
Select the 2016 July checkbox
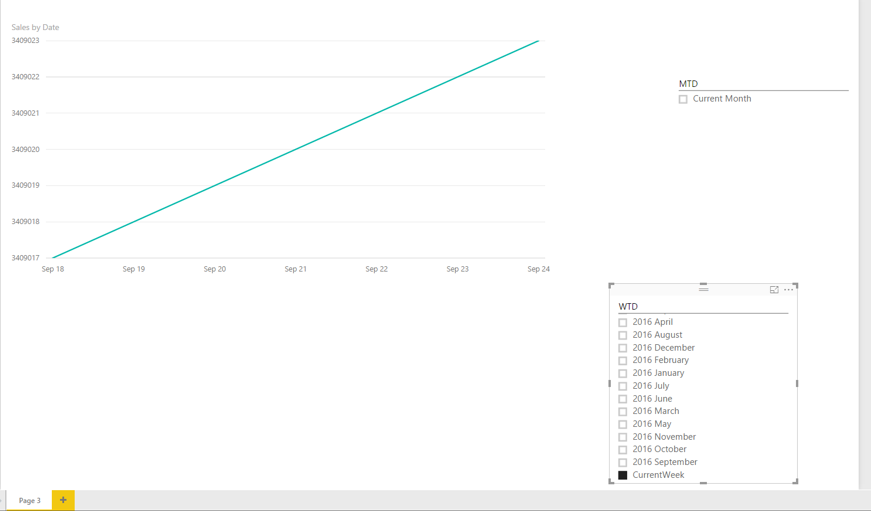coord(623,386)
